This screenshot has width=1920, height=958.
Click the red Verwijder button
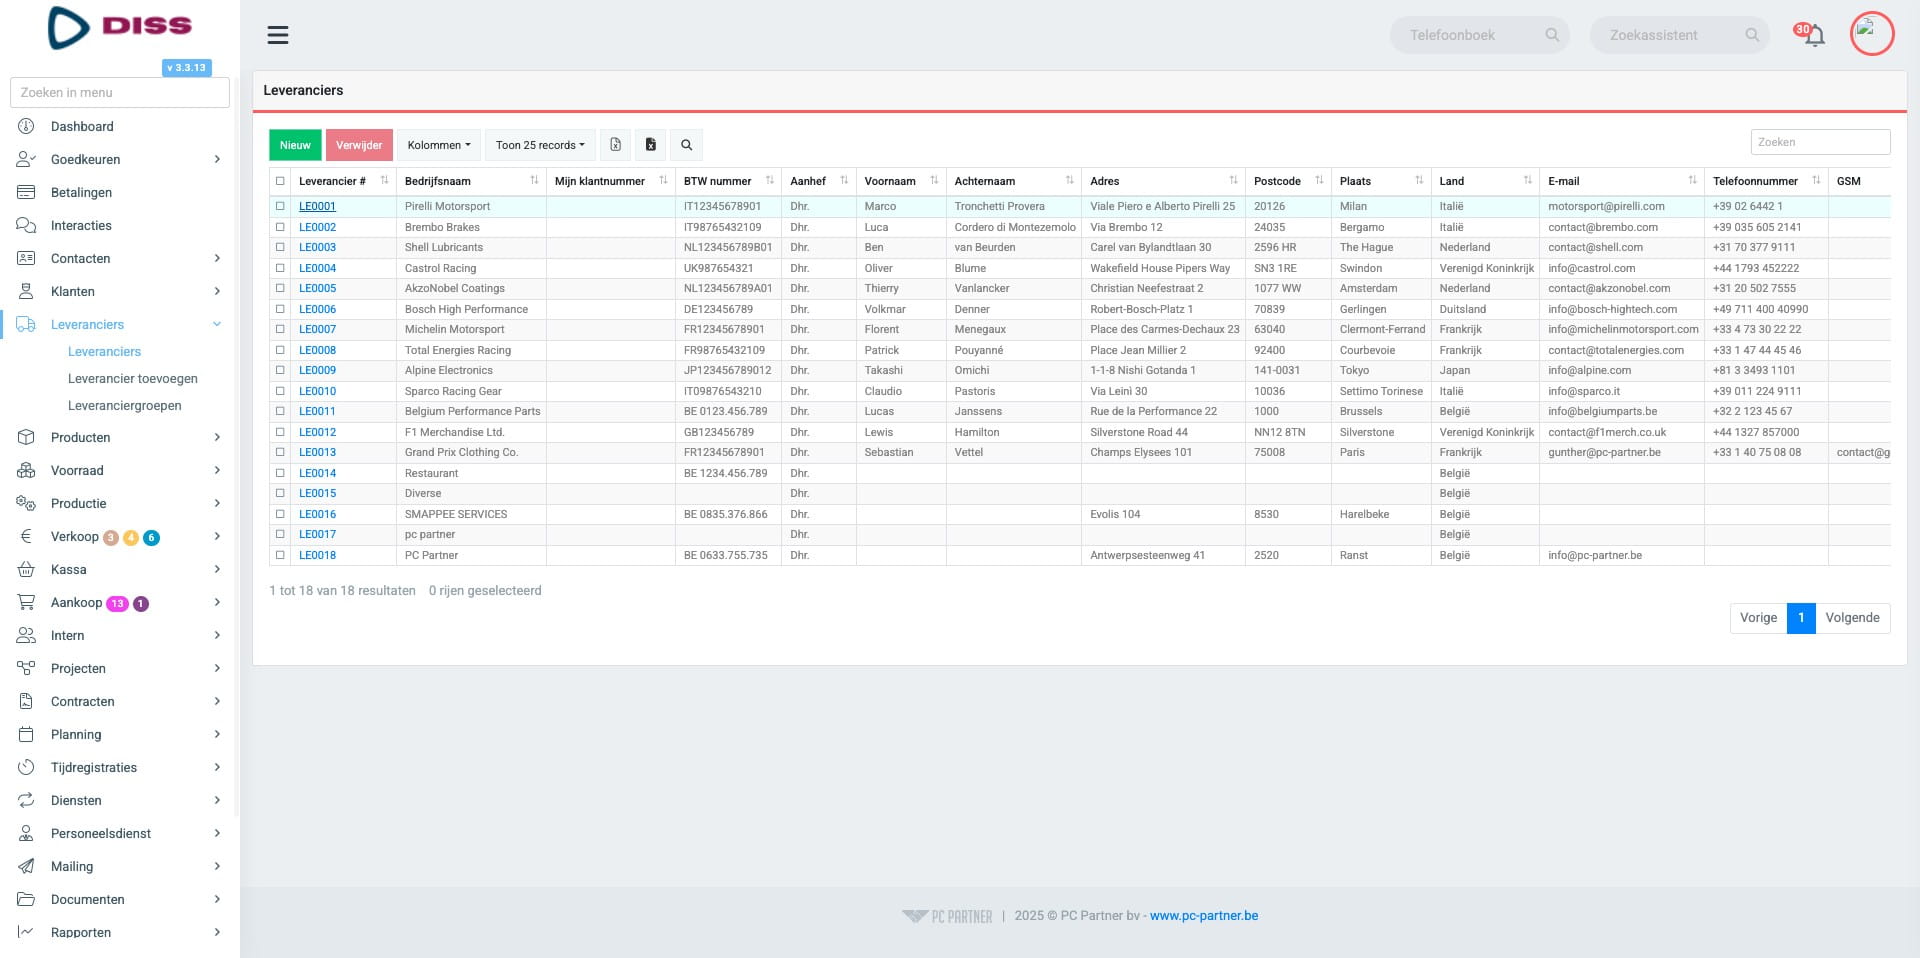[359, 145]
